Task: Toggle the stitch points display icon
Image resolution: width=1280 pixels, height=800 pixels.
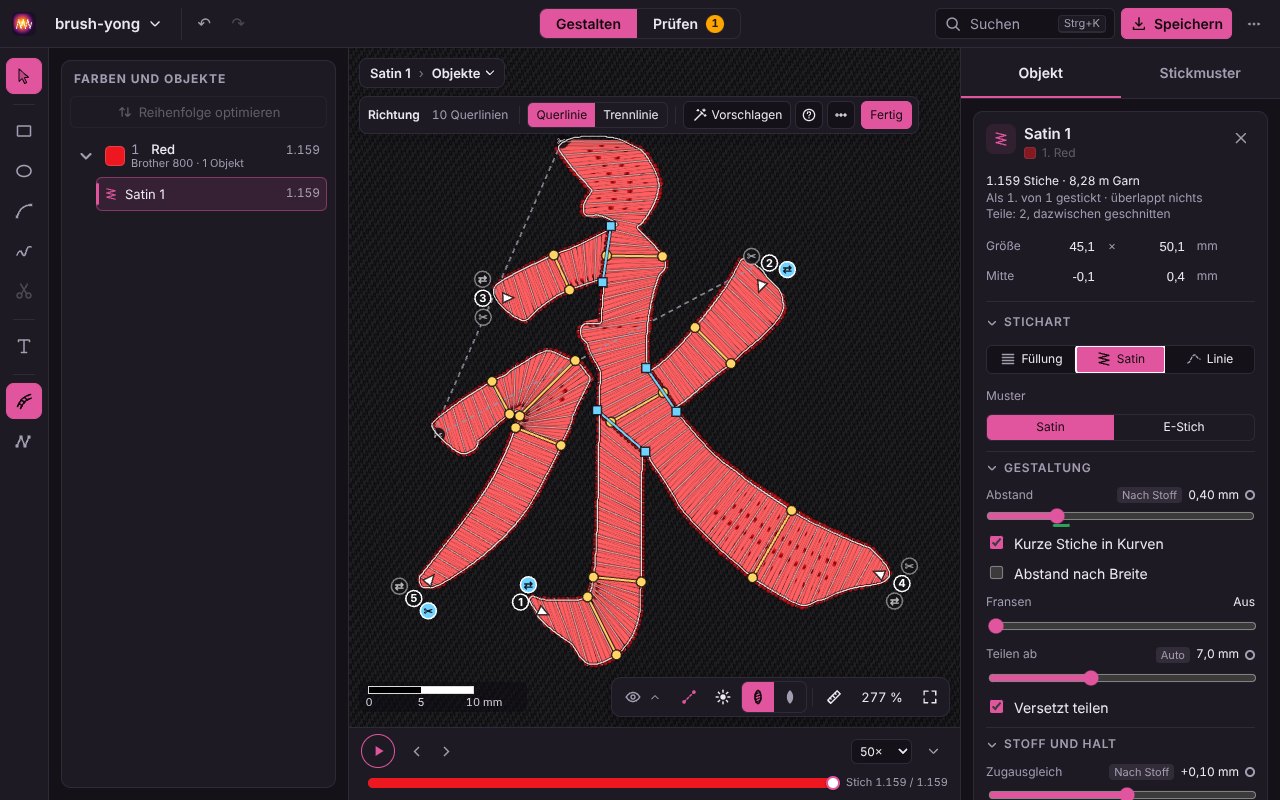Action: tap(689, 697)
